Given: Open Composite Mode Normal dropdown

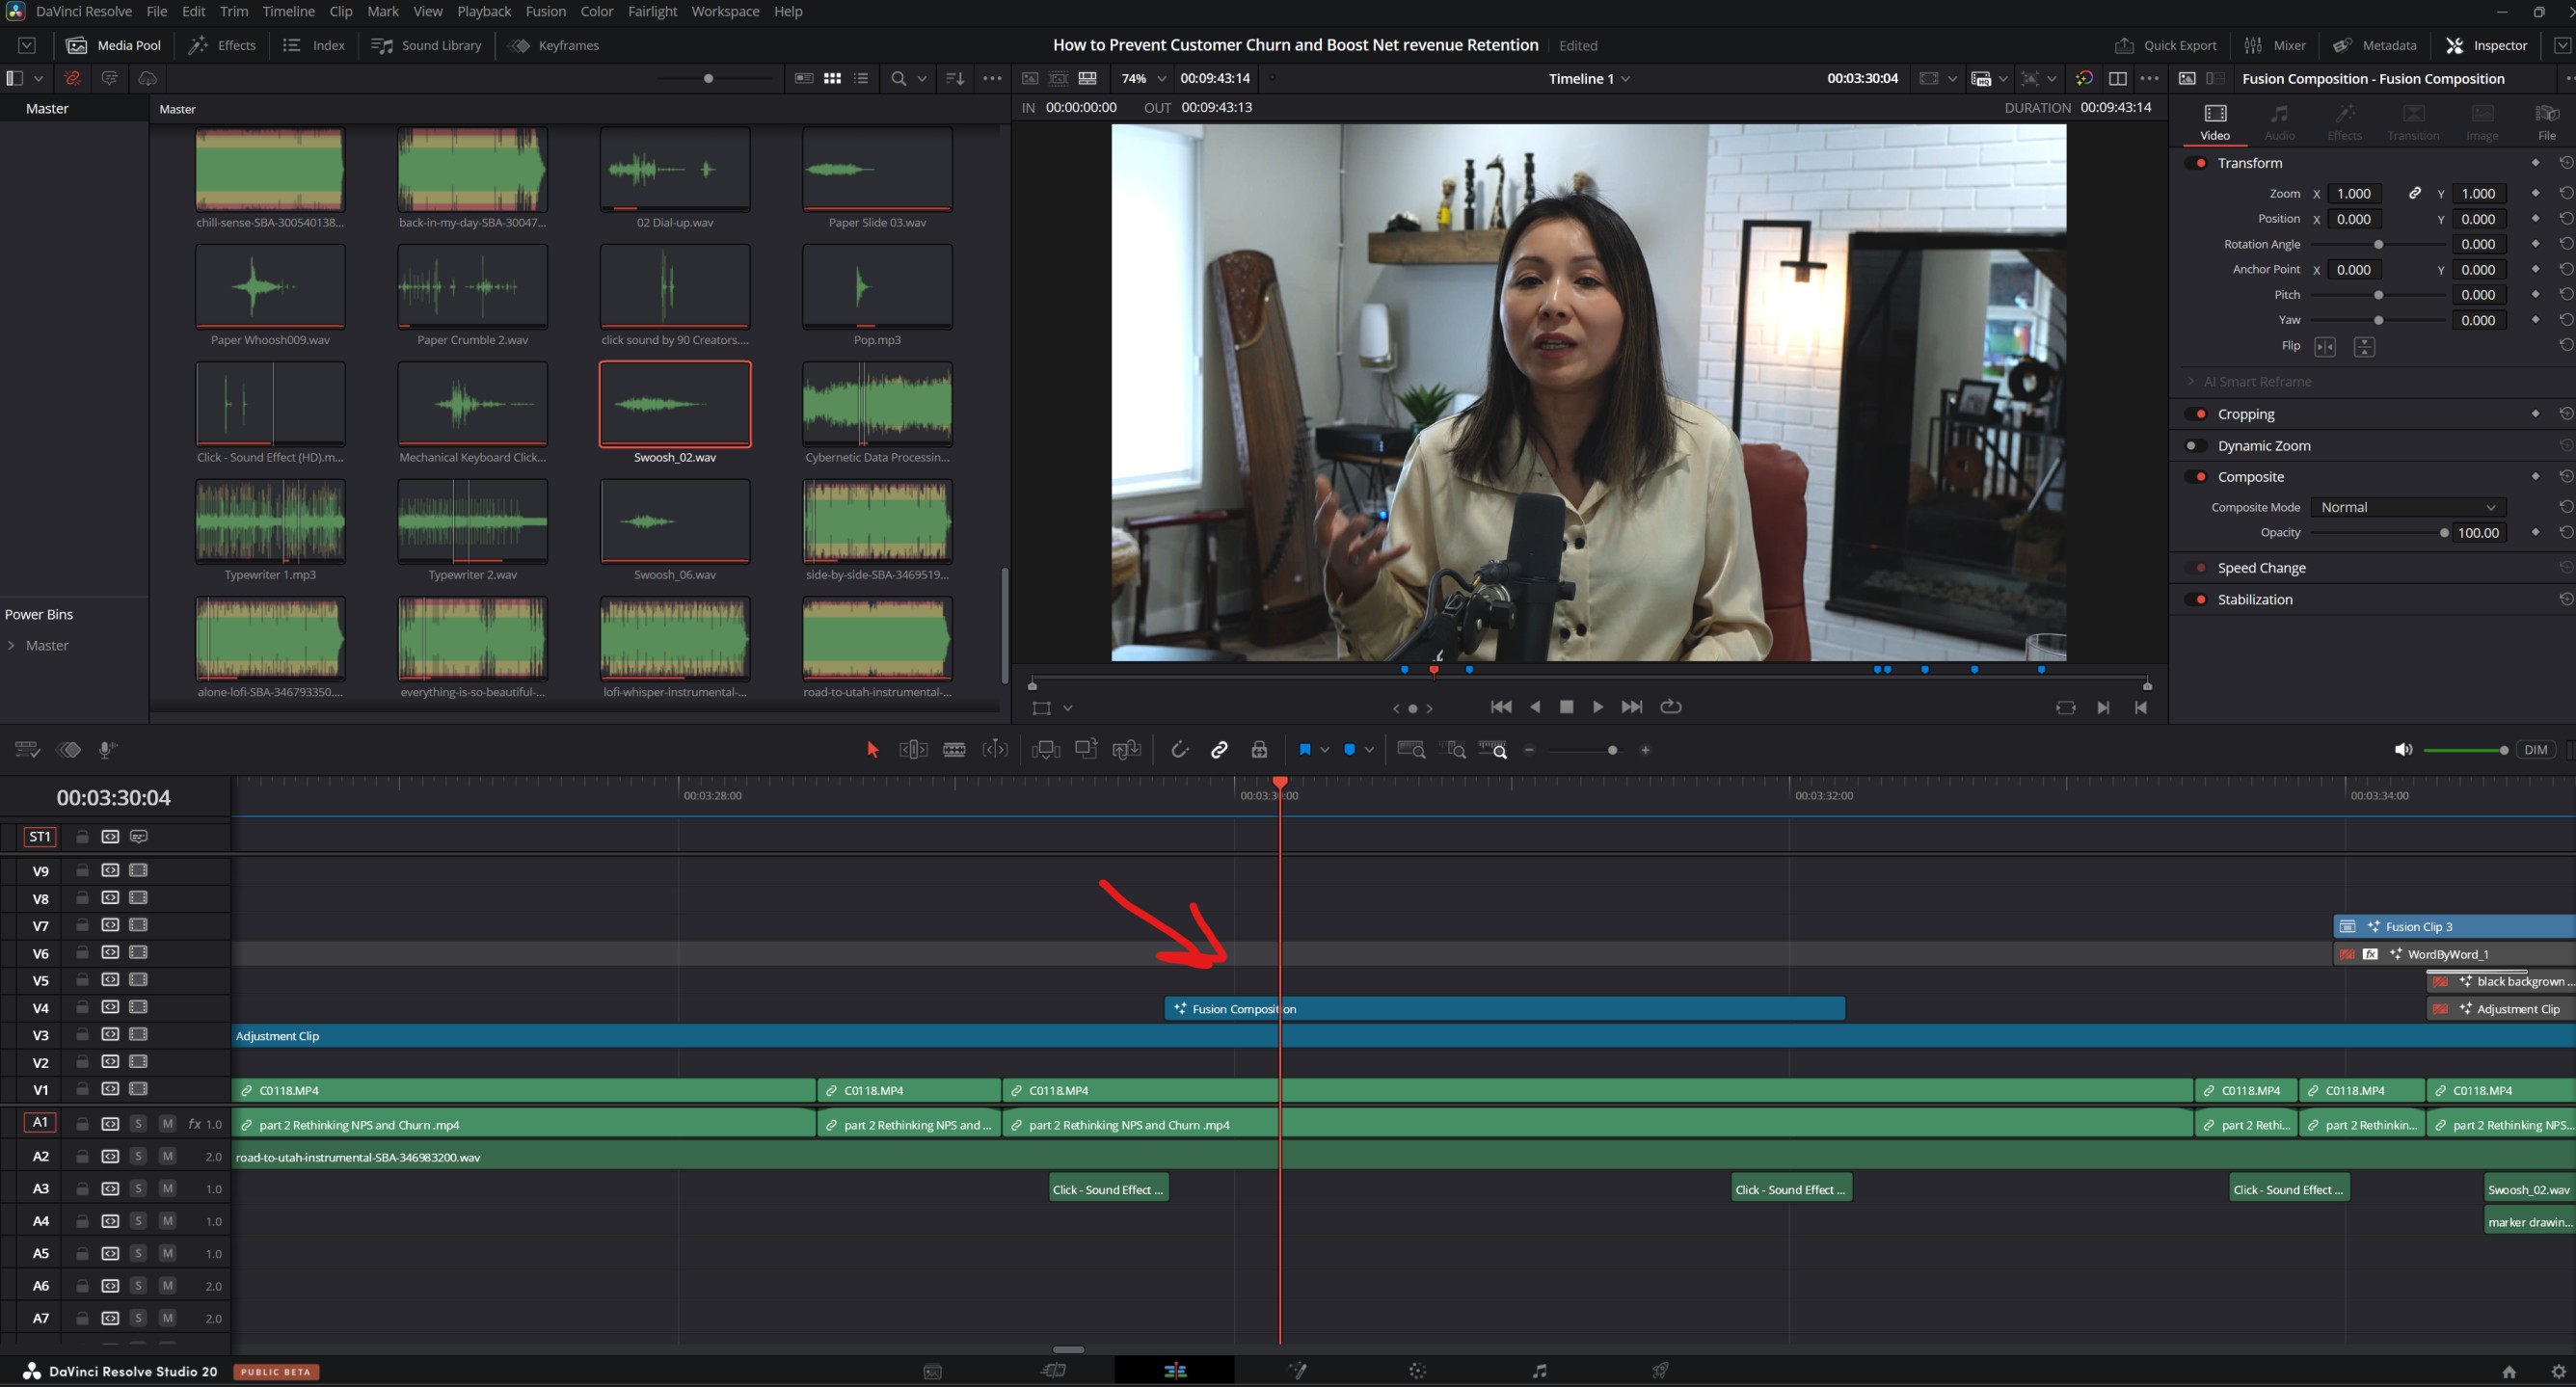Looking at the screenshot, I should click(x=2407, y=507).
